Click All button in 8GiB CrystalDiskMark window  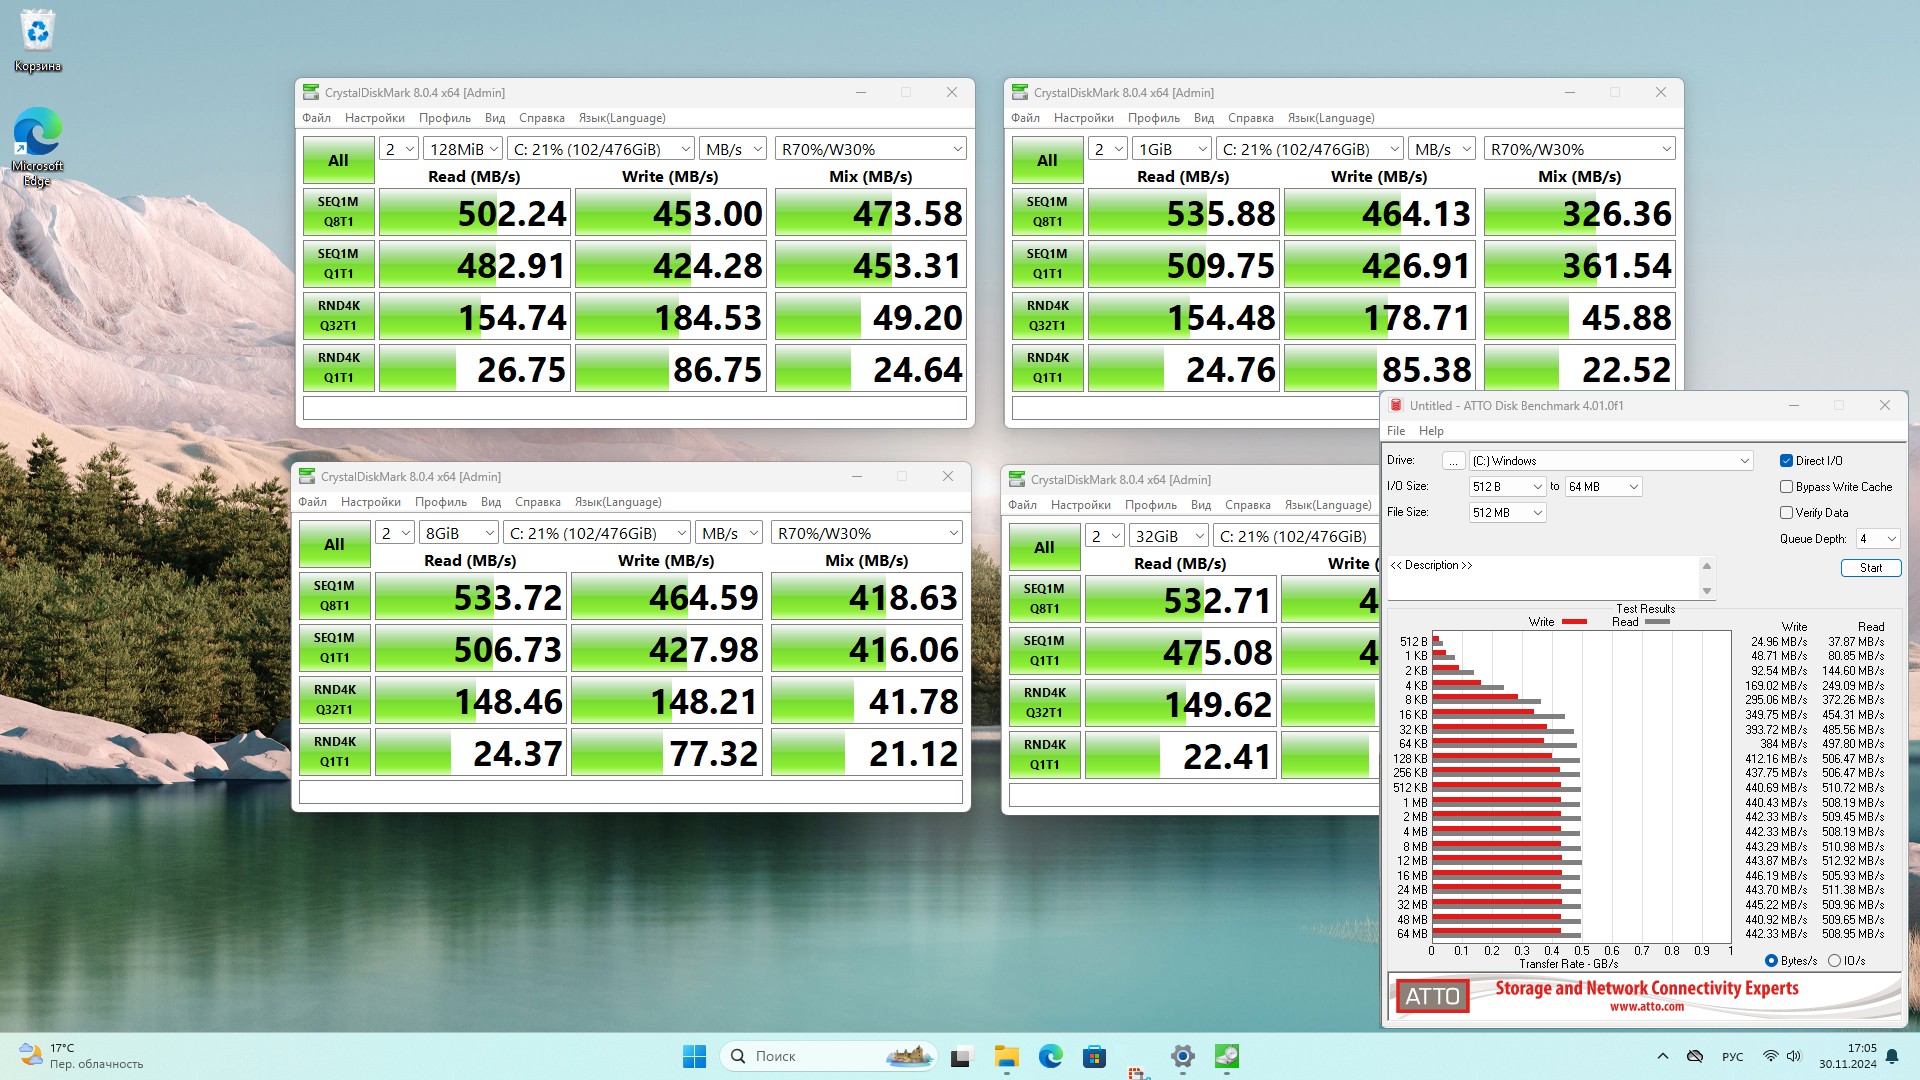[x=334, y=545]
